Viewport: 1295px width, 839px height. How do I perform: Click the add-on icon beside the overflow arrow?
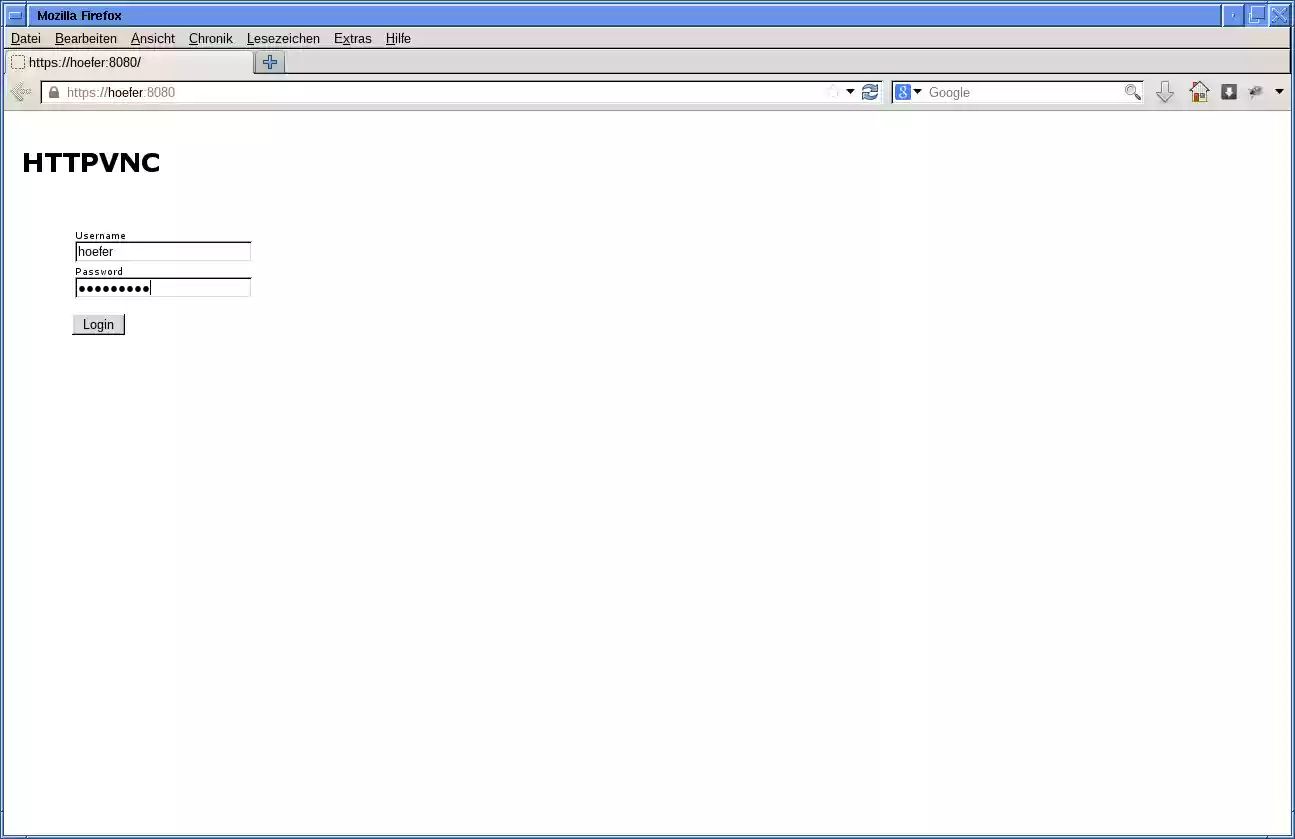click(1256, 92)
